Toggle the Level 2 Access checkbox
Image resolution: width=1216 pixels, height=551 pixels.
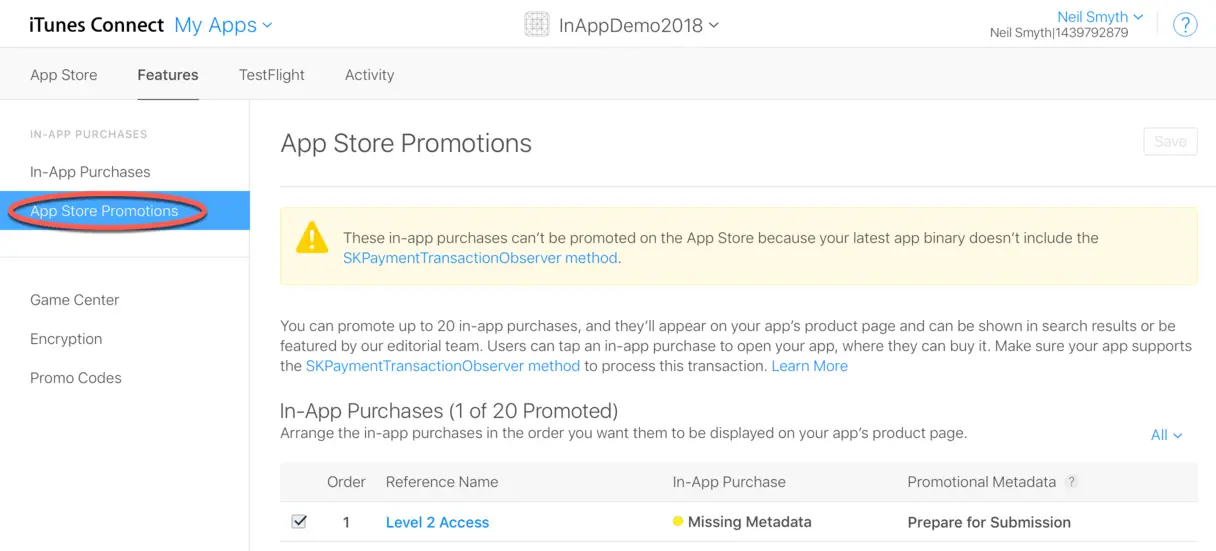coord(299,522)
